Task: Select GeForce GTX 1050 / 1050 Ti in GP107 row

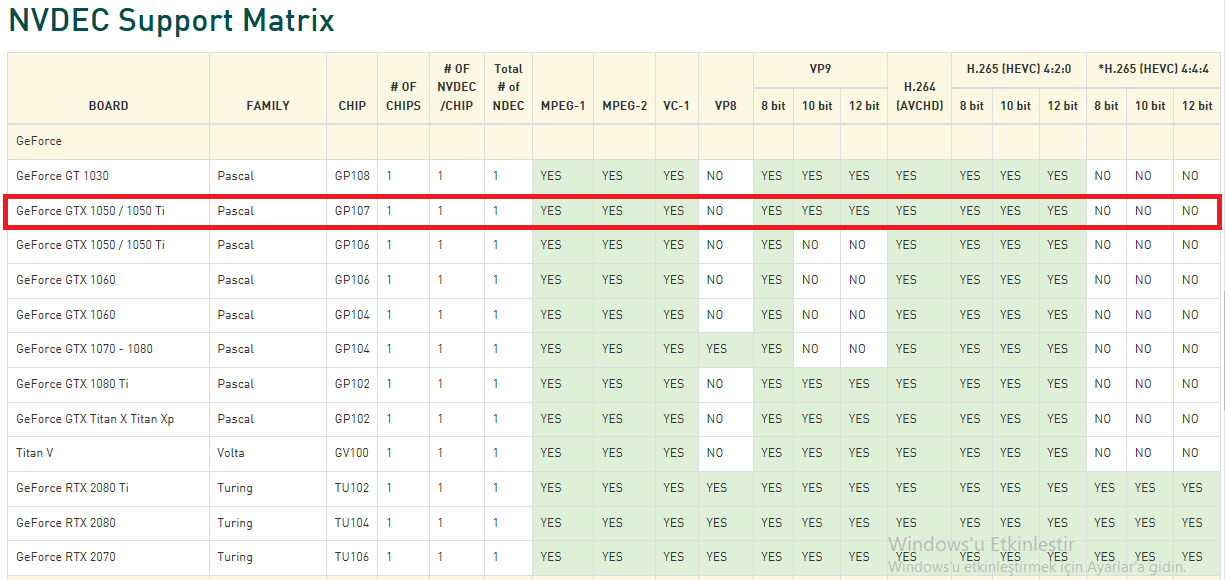Action: 90,211
